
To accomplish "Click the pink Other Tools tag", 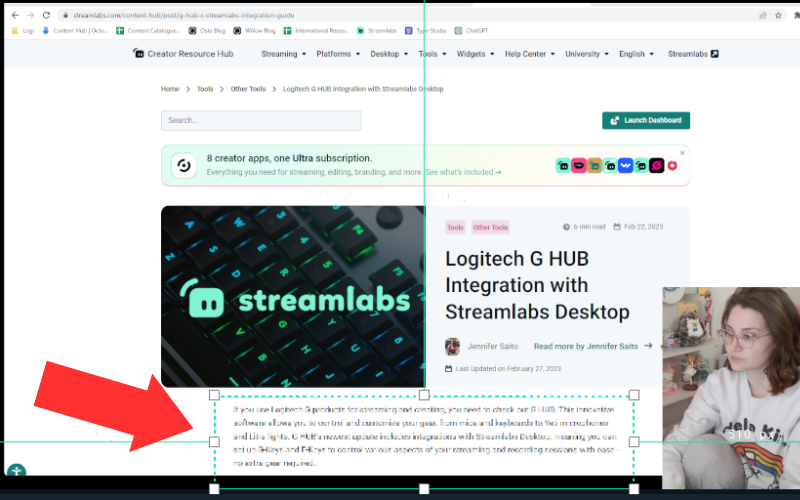I will [490, 228].
